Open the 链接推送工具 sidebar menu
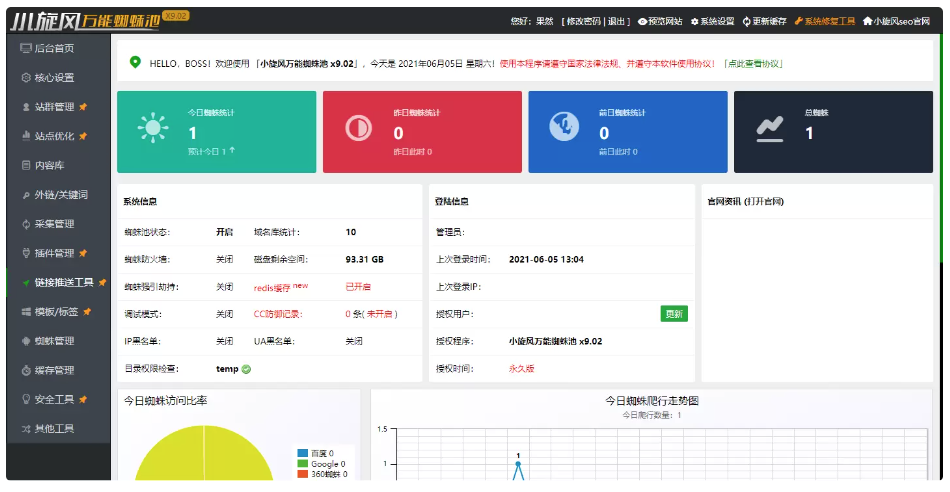Viewport: 950px width, 492px height. tap(59, 282)
